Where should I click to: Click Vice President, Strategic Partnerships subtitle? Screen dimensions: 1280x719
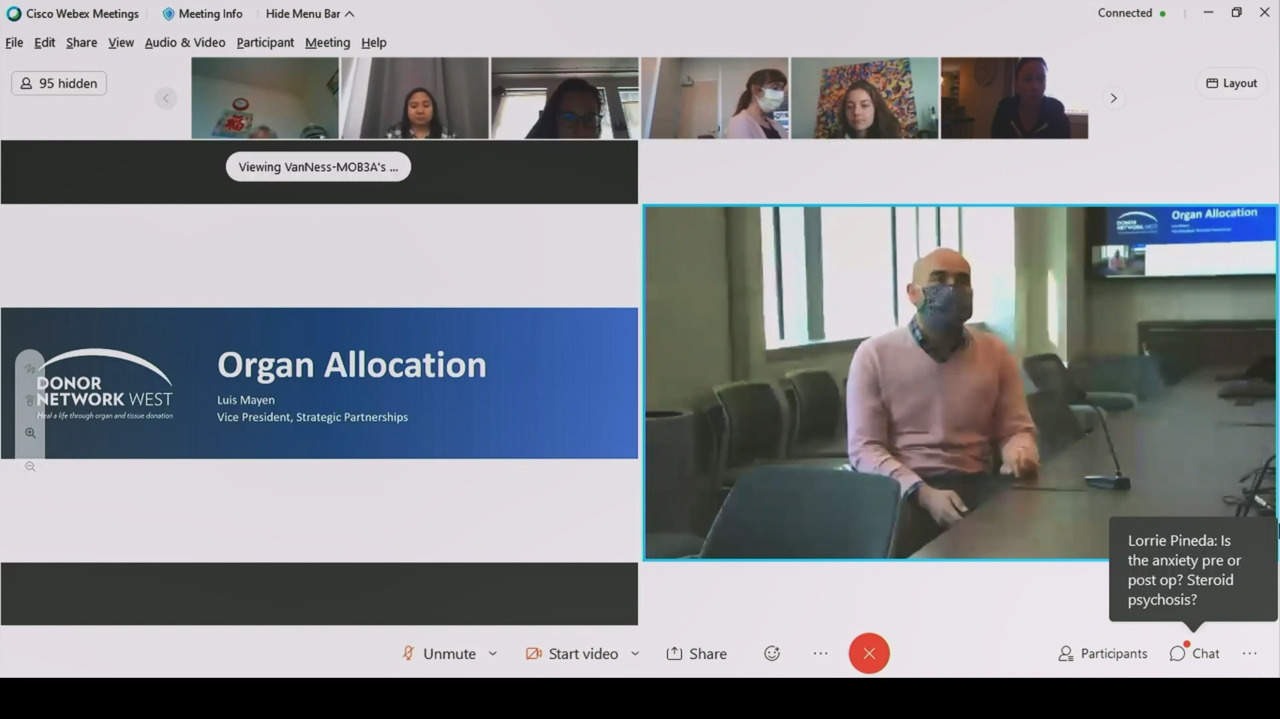312,417
